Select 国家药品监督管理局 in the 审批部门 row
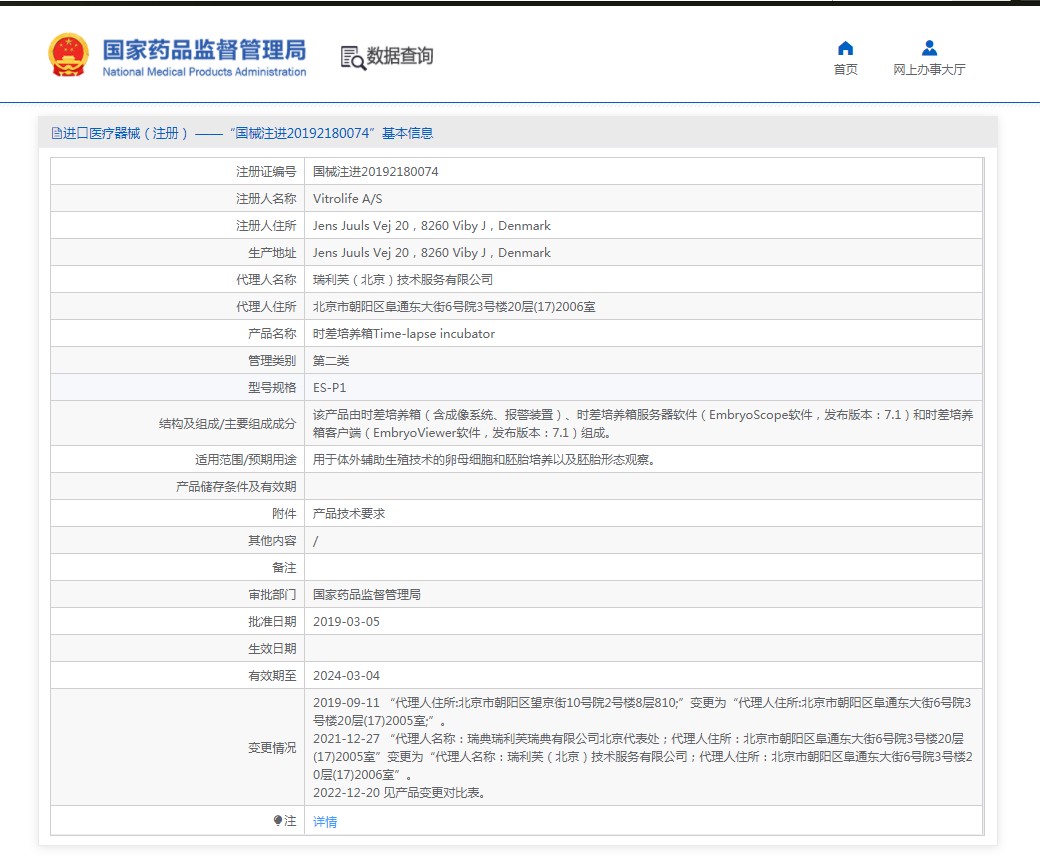 (x=367, y=595)
